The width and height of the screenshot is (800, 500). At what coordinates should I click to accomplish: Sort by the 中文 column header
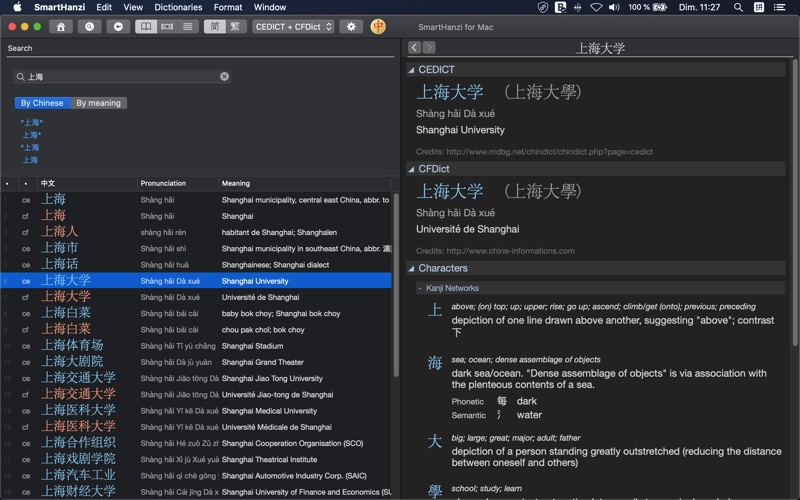87,183
